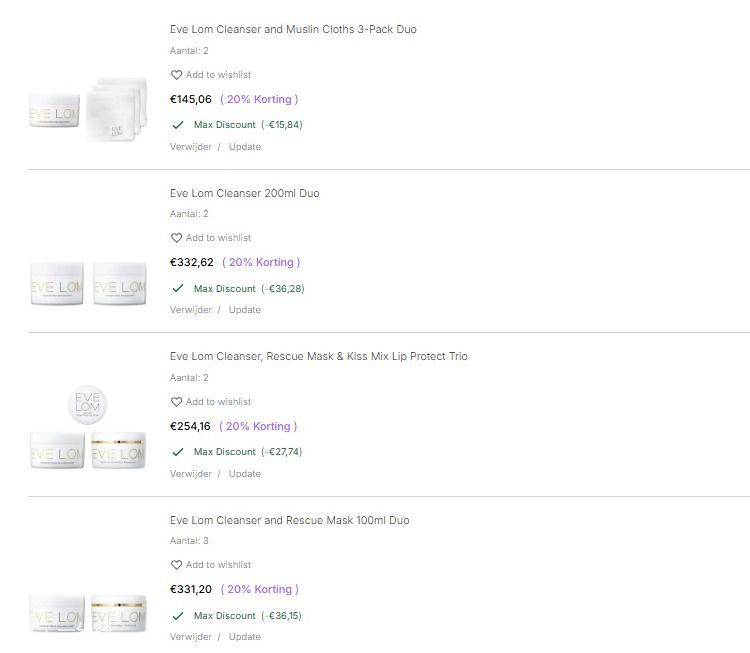Click Update for Cleanser and Rescue Mask 100ml Duo

coord(244,637)
